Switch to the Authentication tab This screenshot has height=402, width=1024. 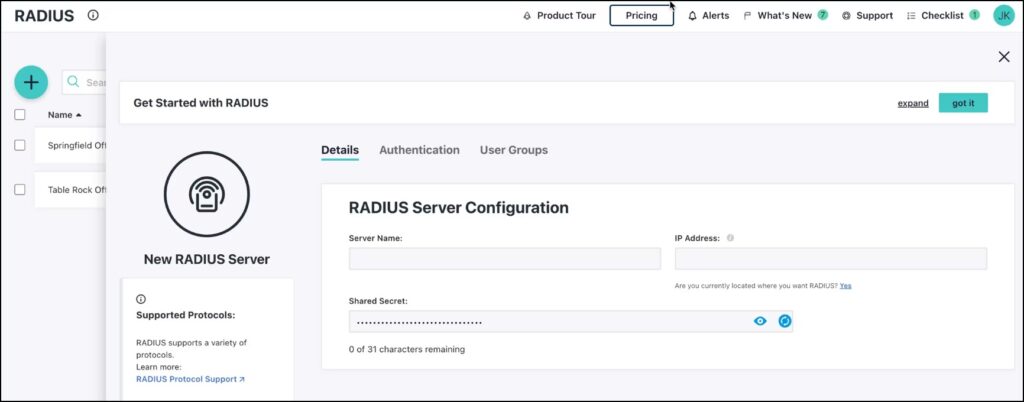419,150
